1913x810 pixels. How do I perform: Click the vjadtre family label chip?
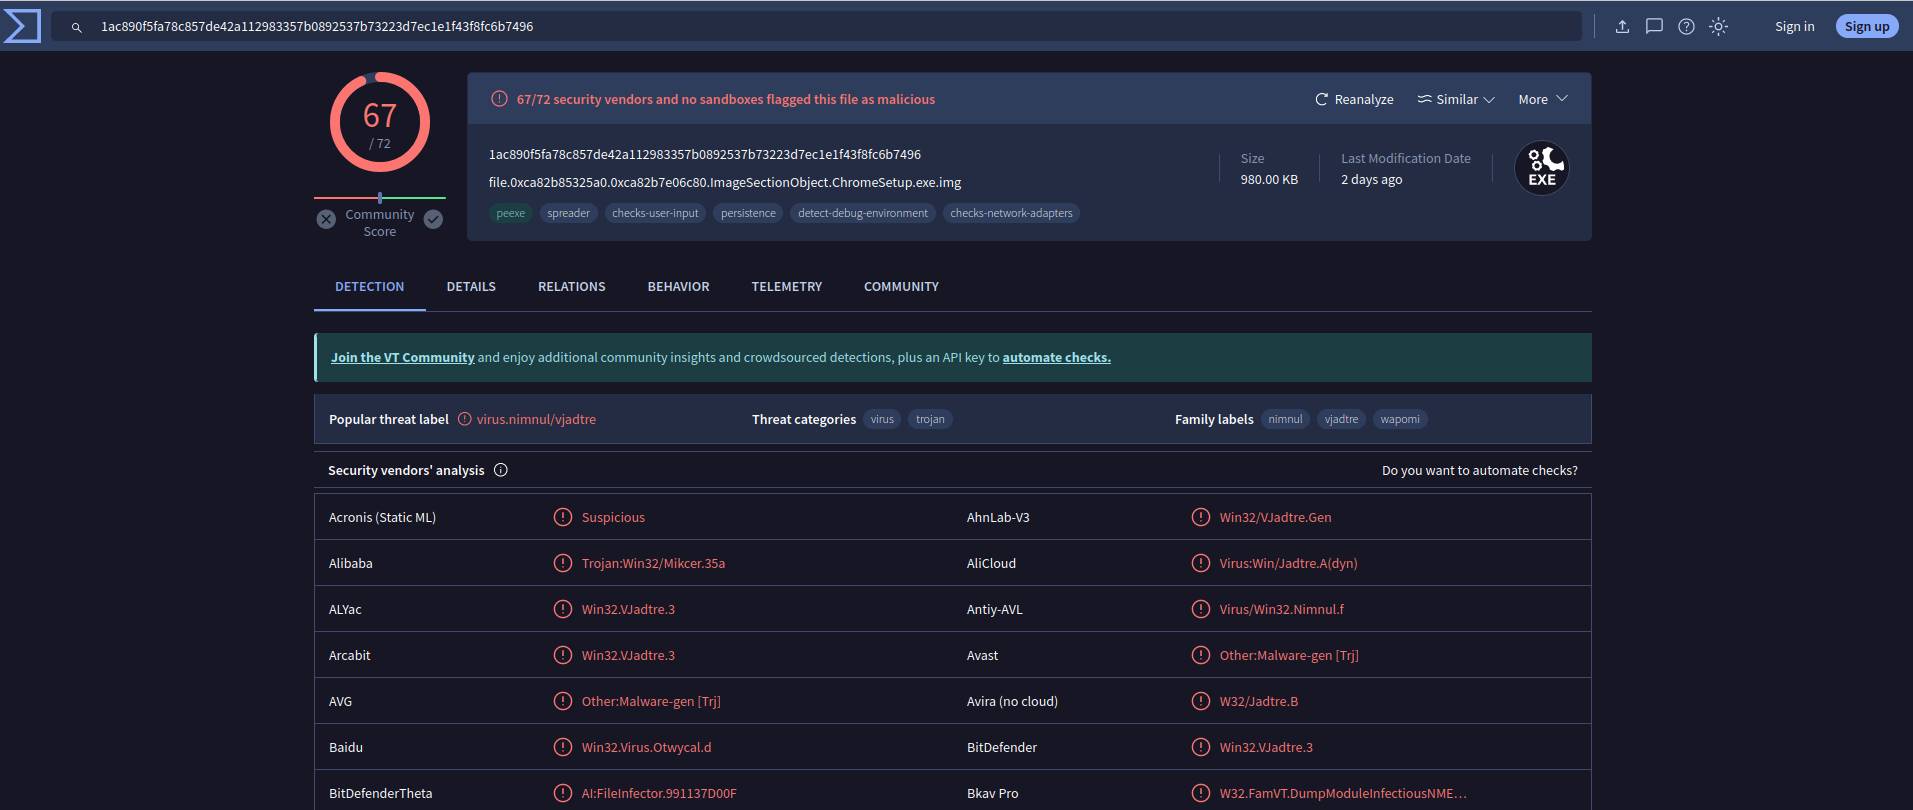pos(1341,420)
